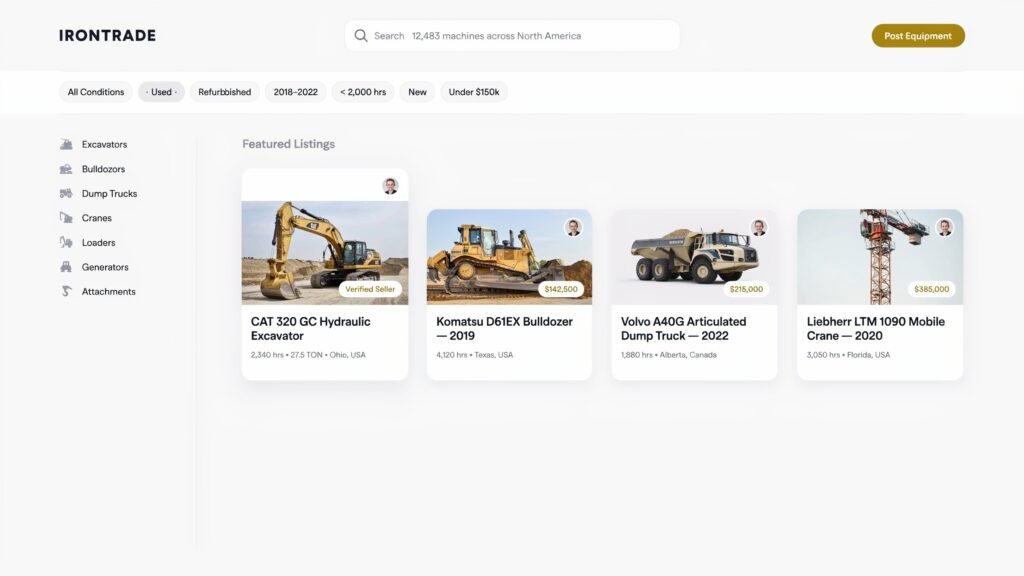Open the Bulldozors category label
Screen dimensions: 1024x576
[x=103, y=169]
